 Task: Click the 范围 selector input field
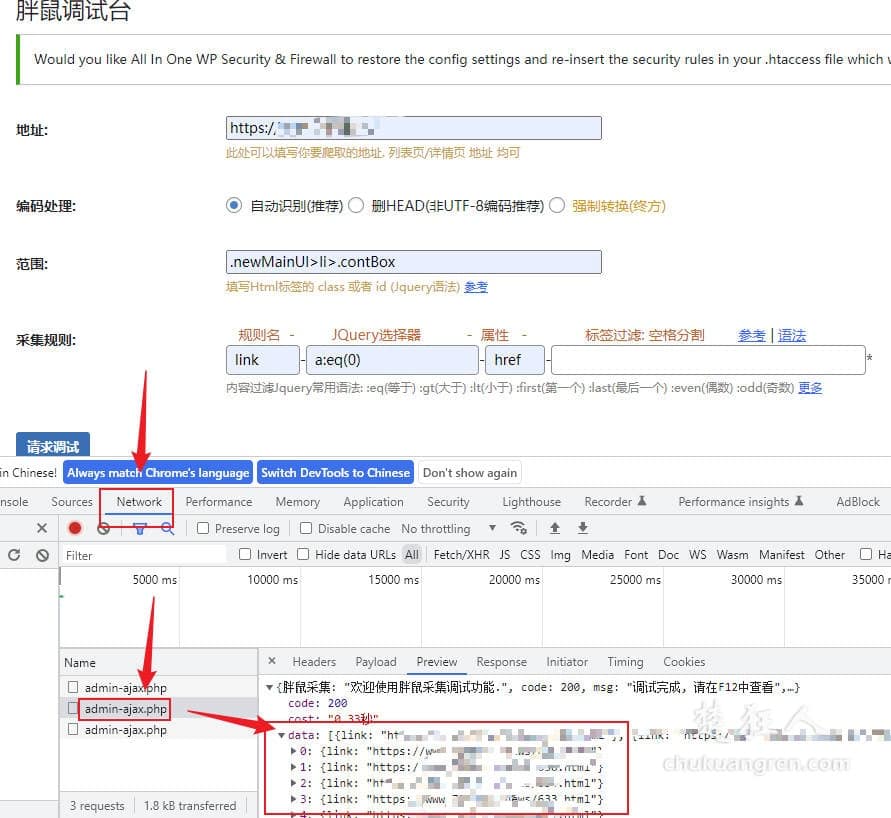point(414,262)
